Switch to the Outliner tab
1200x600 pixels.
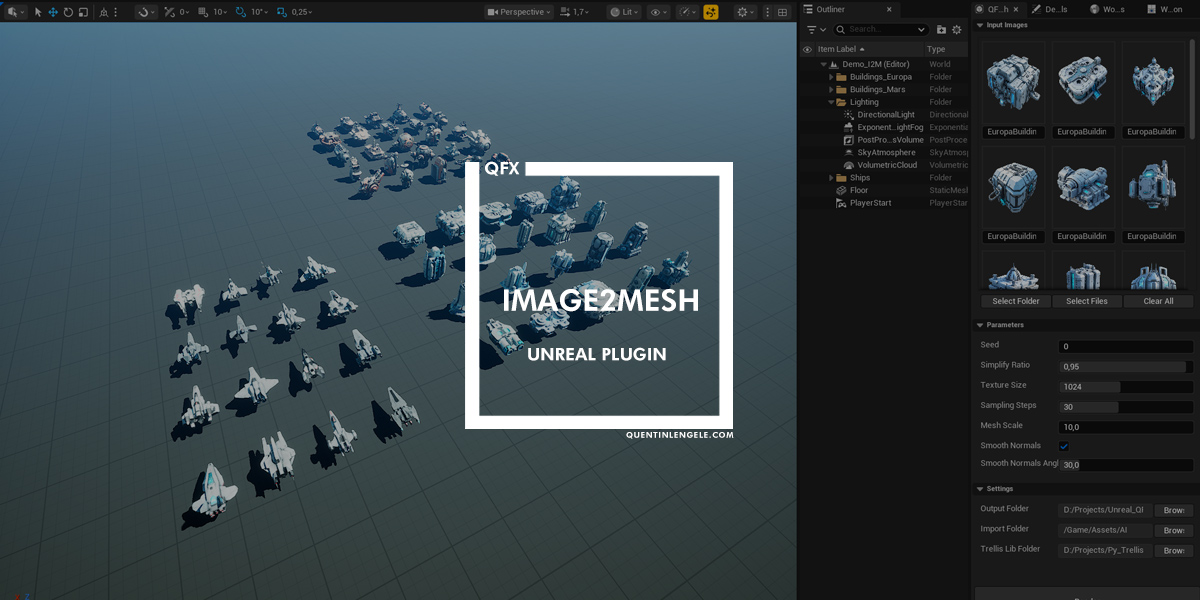830,9
